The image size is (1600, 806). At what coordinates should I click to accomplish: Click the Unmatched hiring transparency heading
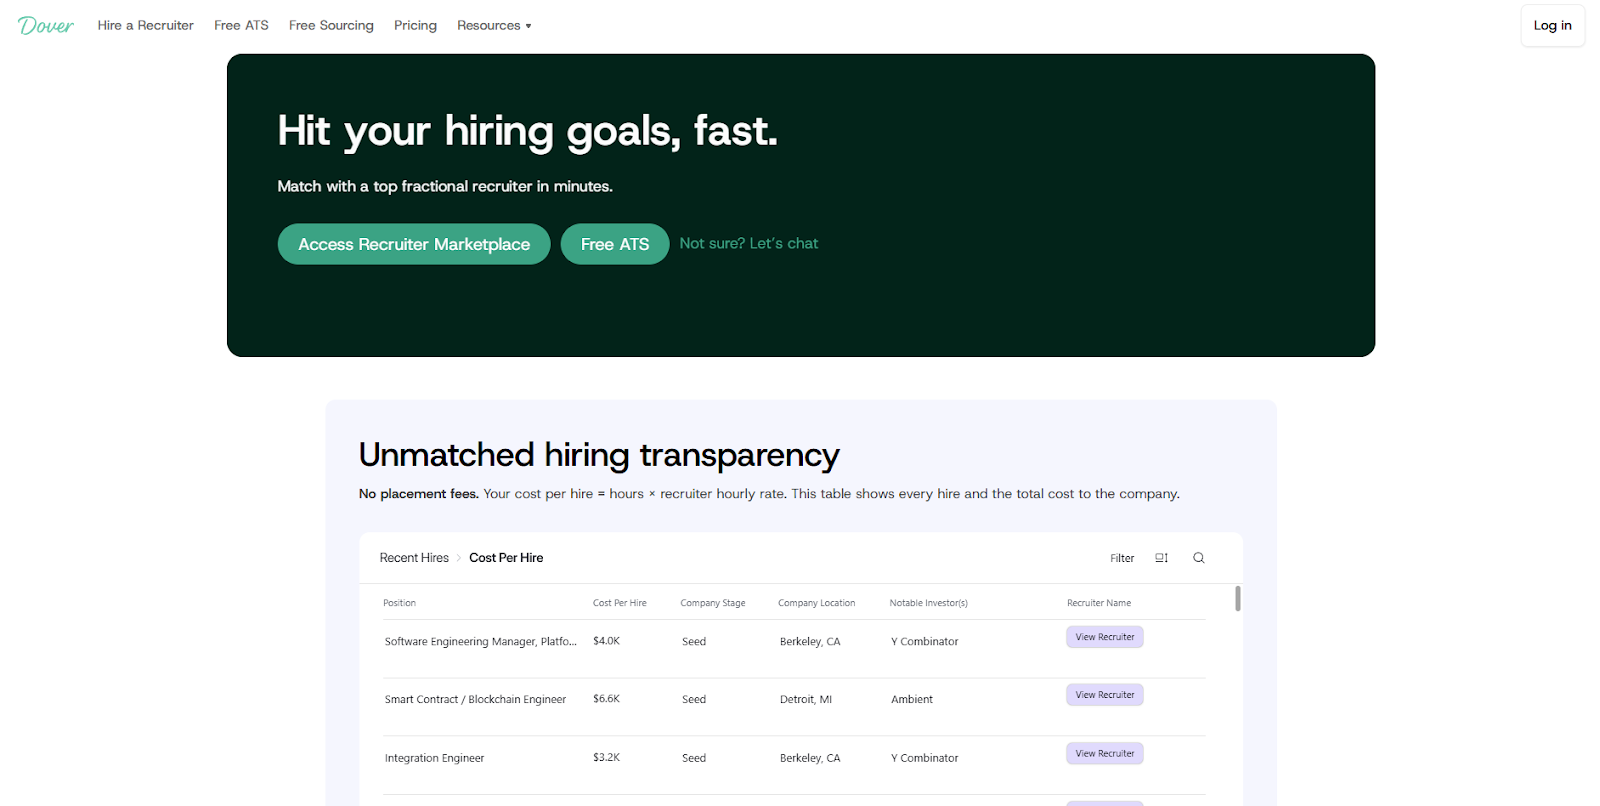pos(599,456)
